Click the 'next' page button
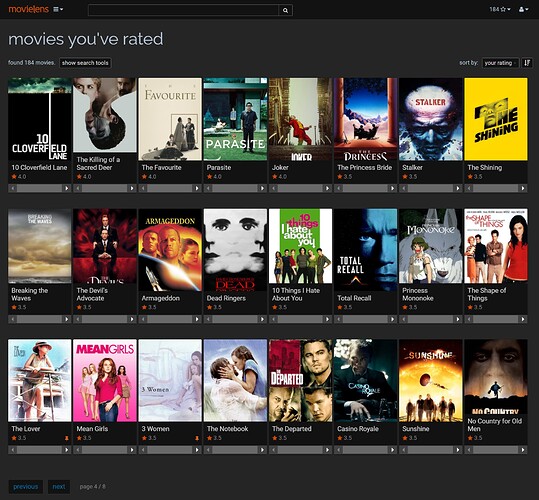 (x=59, y=487)
